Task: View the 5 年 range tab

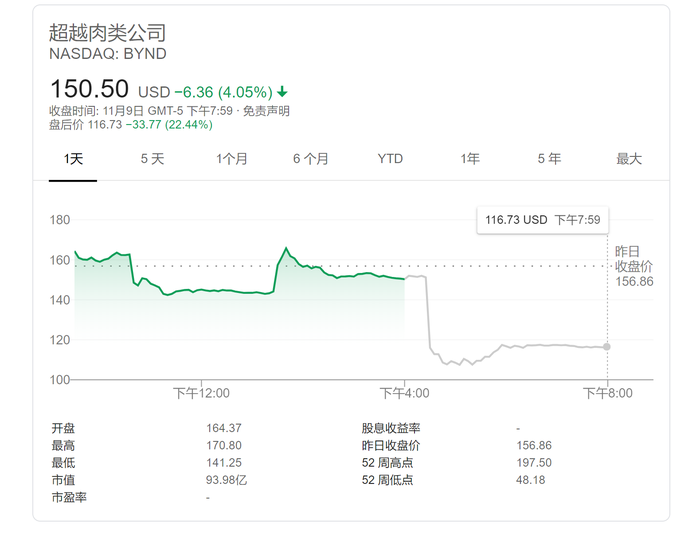Action: point(549,159)
